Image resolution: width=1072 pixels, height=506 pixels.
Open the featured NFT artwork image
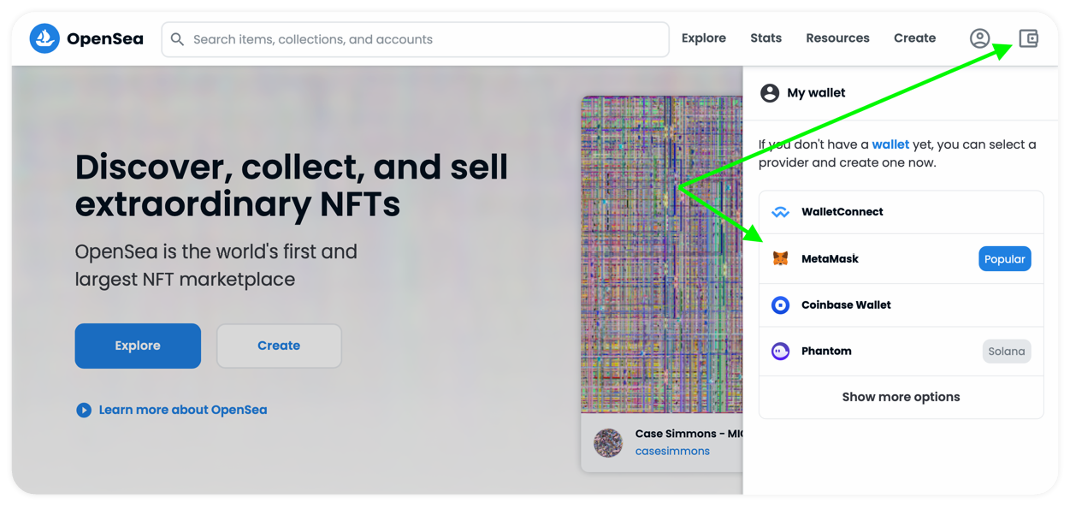click(x=661, y=250)
